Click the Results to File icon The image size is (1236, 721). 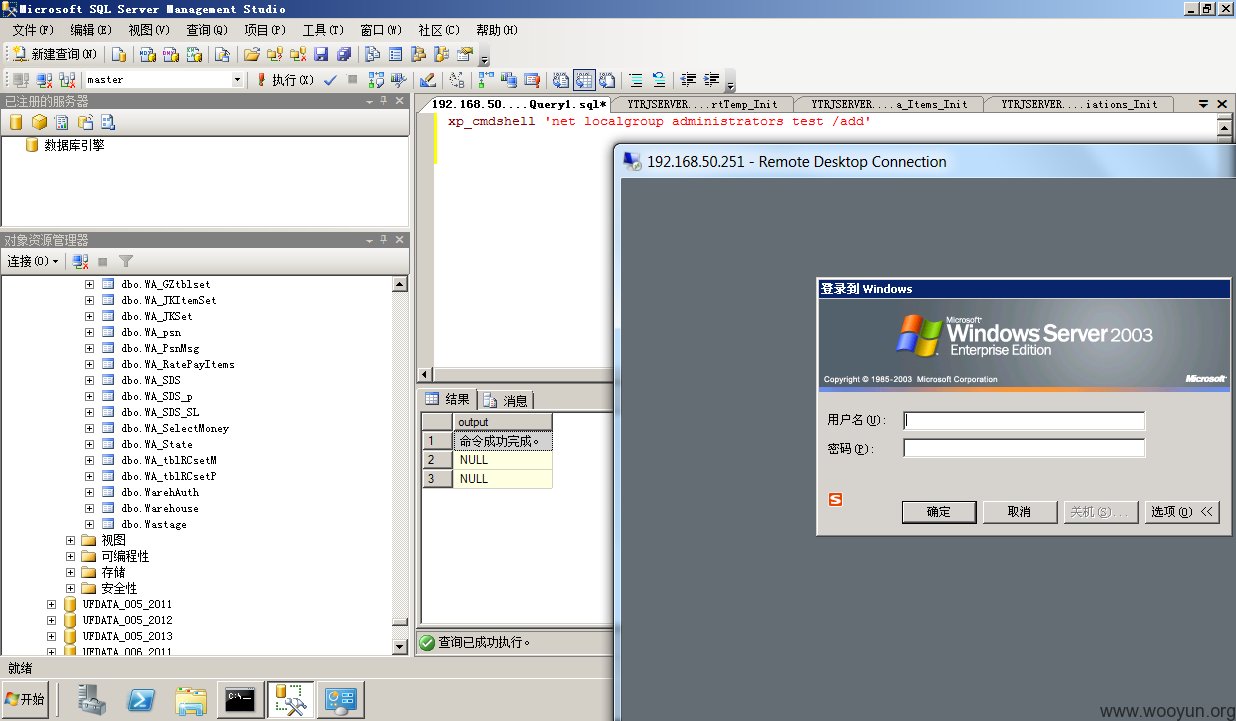click(x=606, y=80)
